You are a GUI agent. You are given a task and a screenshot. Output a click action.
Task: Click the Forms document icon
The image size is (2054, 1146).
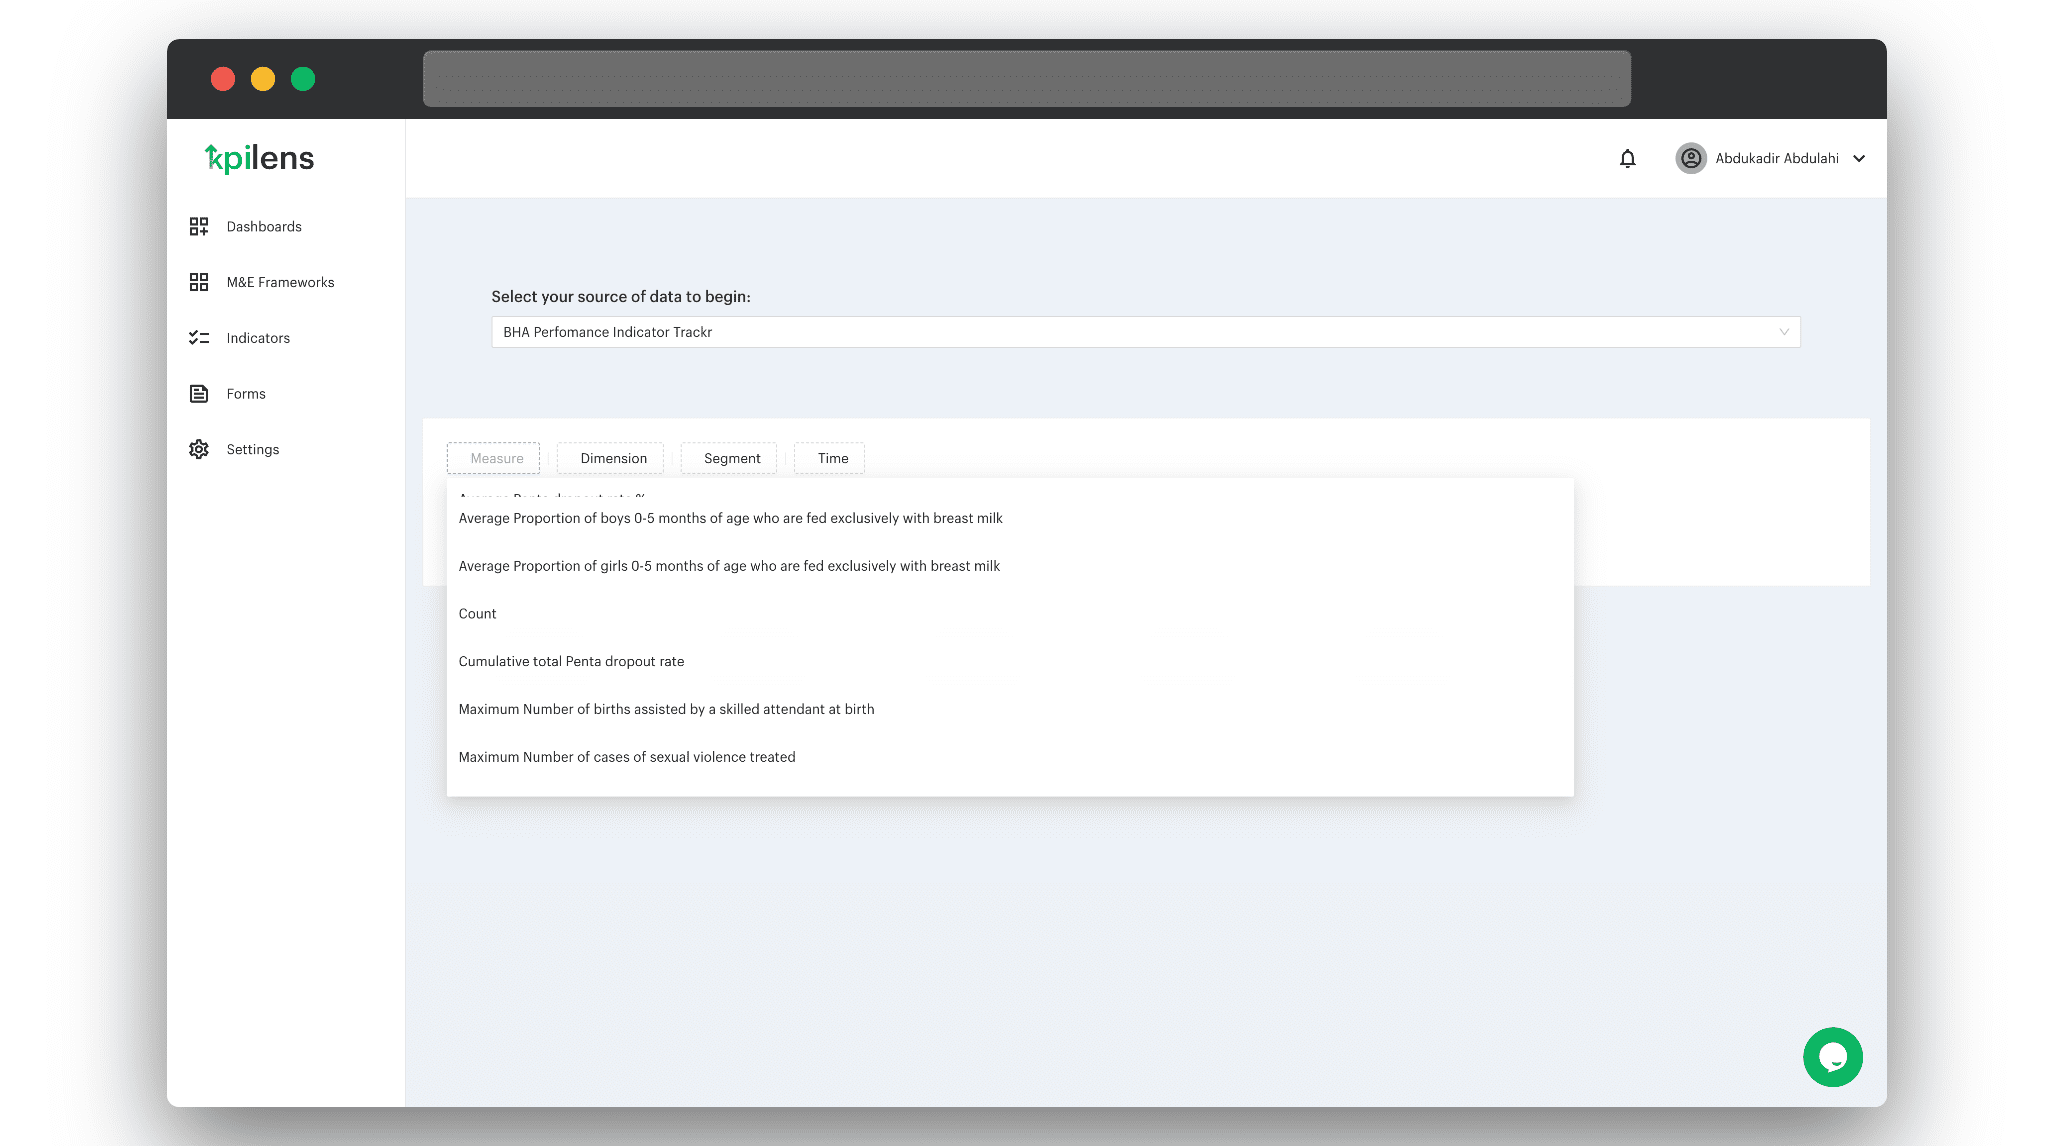pyautogui.click(x=199, y=394)
